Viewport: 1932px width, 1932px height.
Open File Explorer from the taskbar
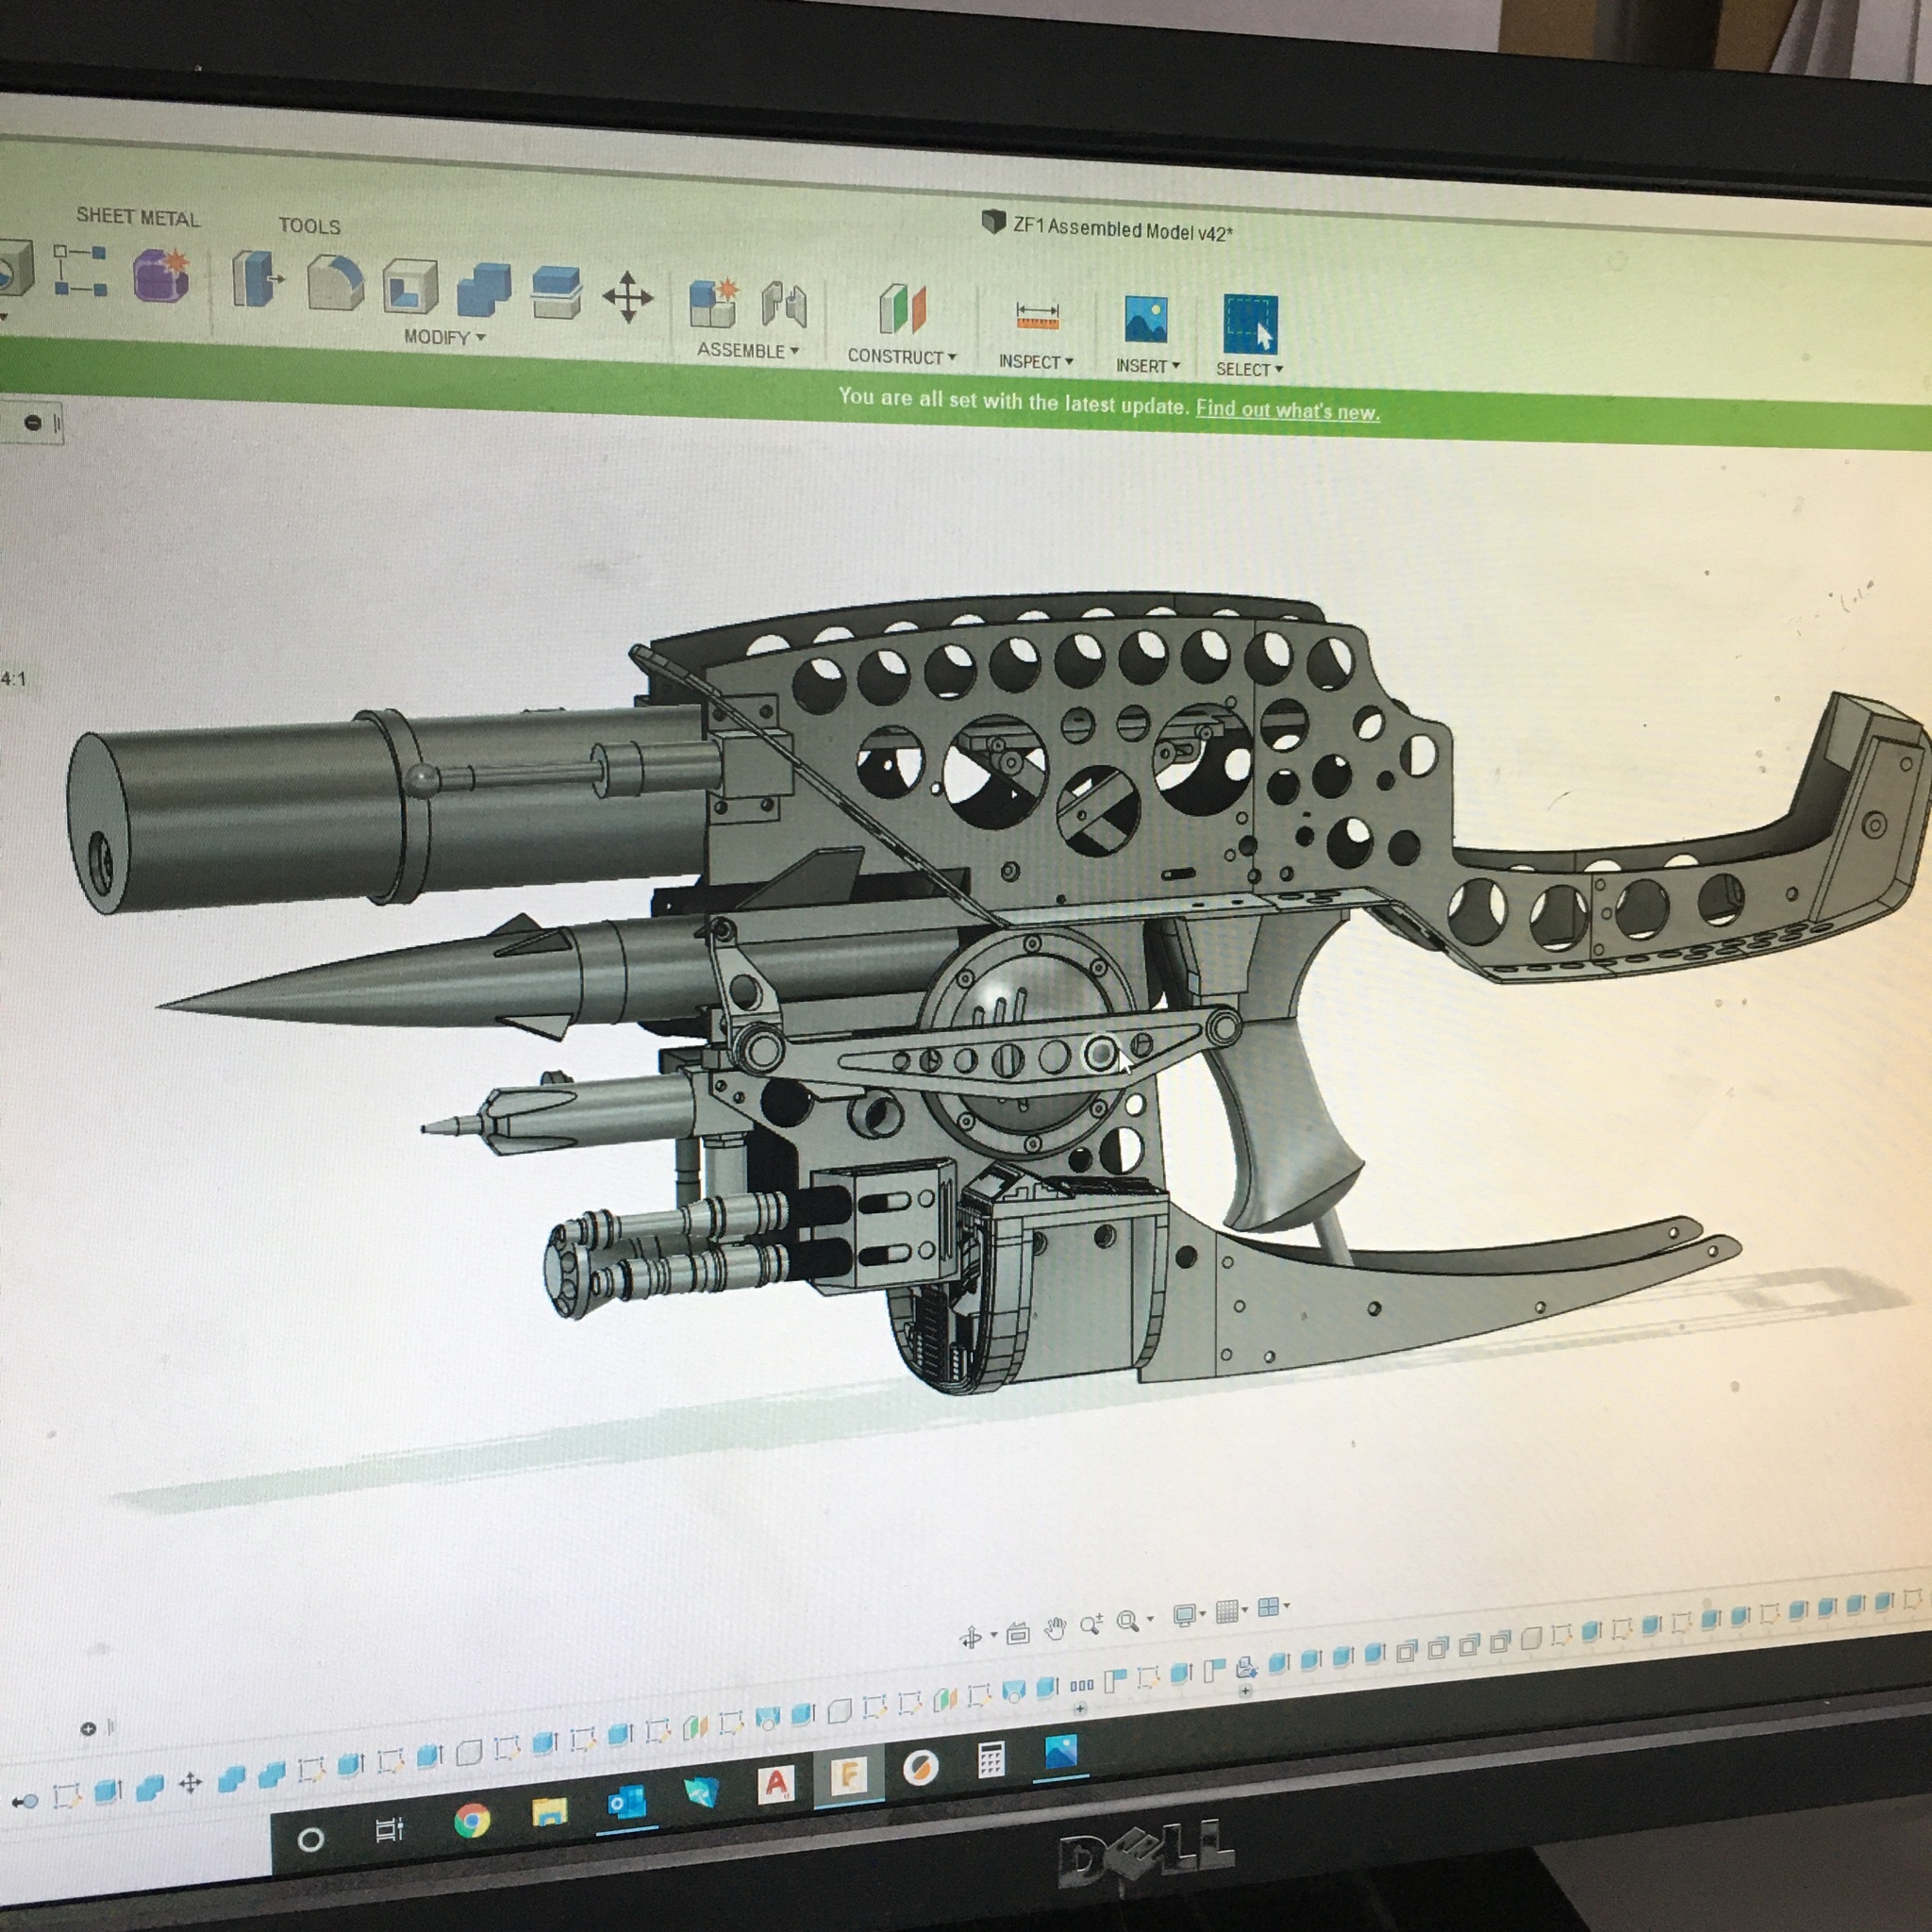pos(549,1811)
